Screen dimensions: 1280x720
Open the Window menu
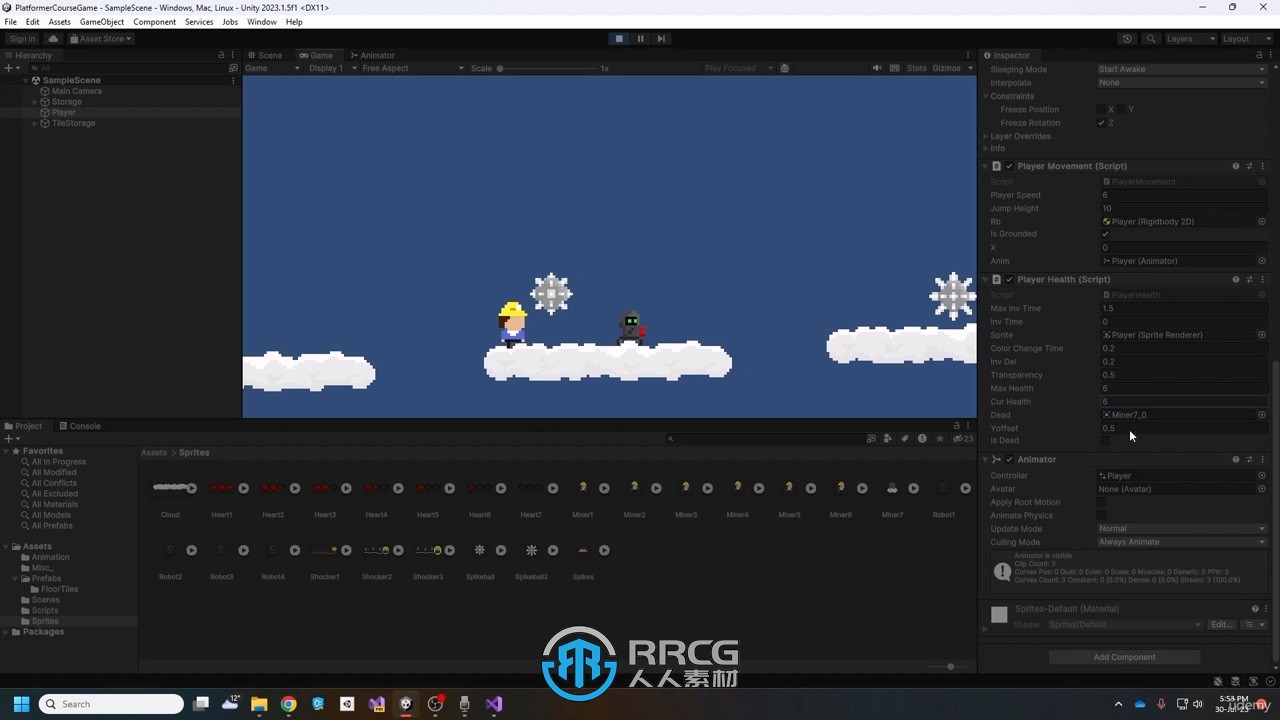click(261, 21)
